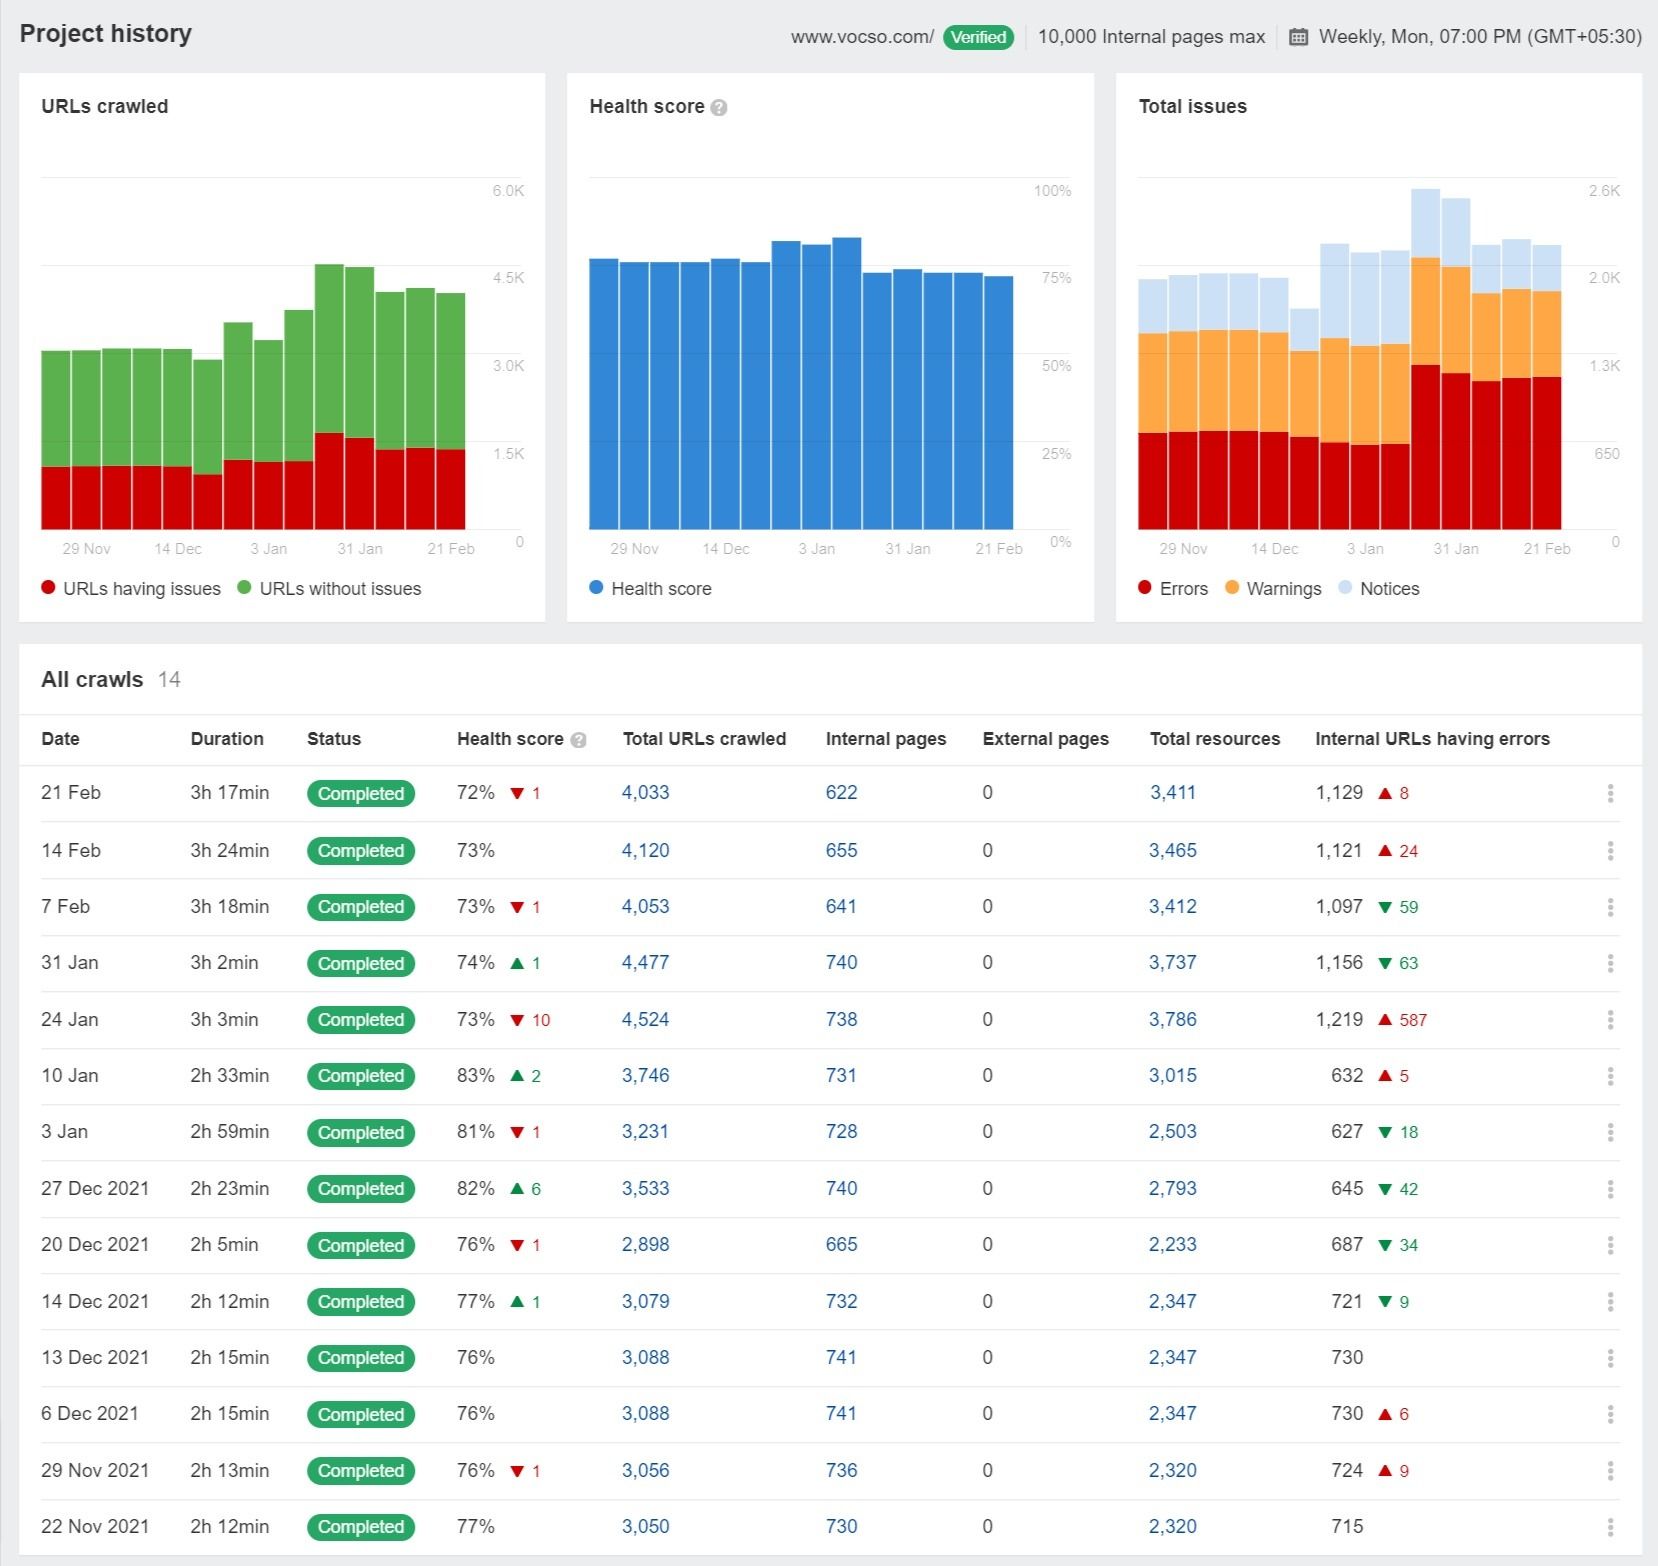Toggle the Notices legend item
The image size is (1658, 1566).
click(x=1379, y=588)
